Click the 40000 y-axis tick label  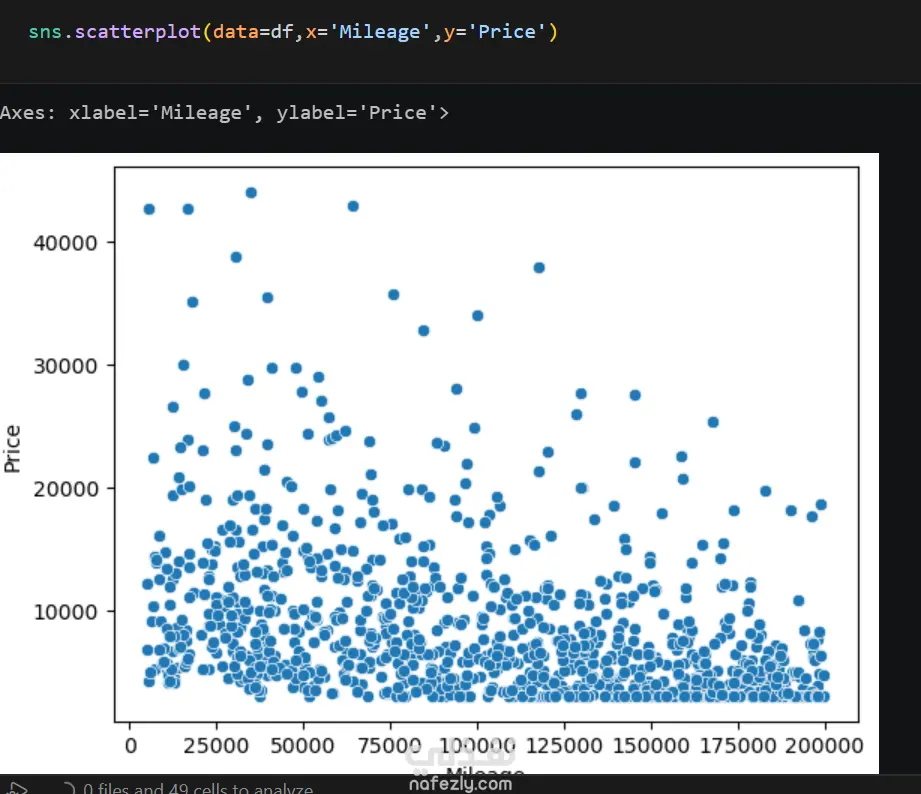[65, 243]
